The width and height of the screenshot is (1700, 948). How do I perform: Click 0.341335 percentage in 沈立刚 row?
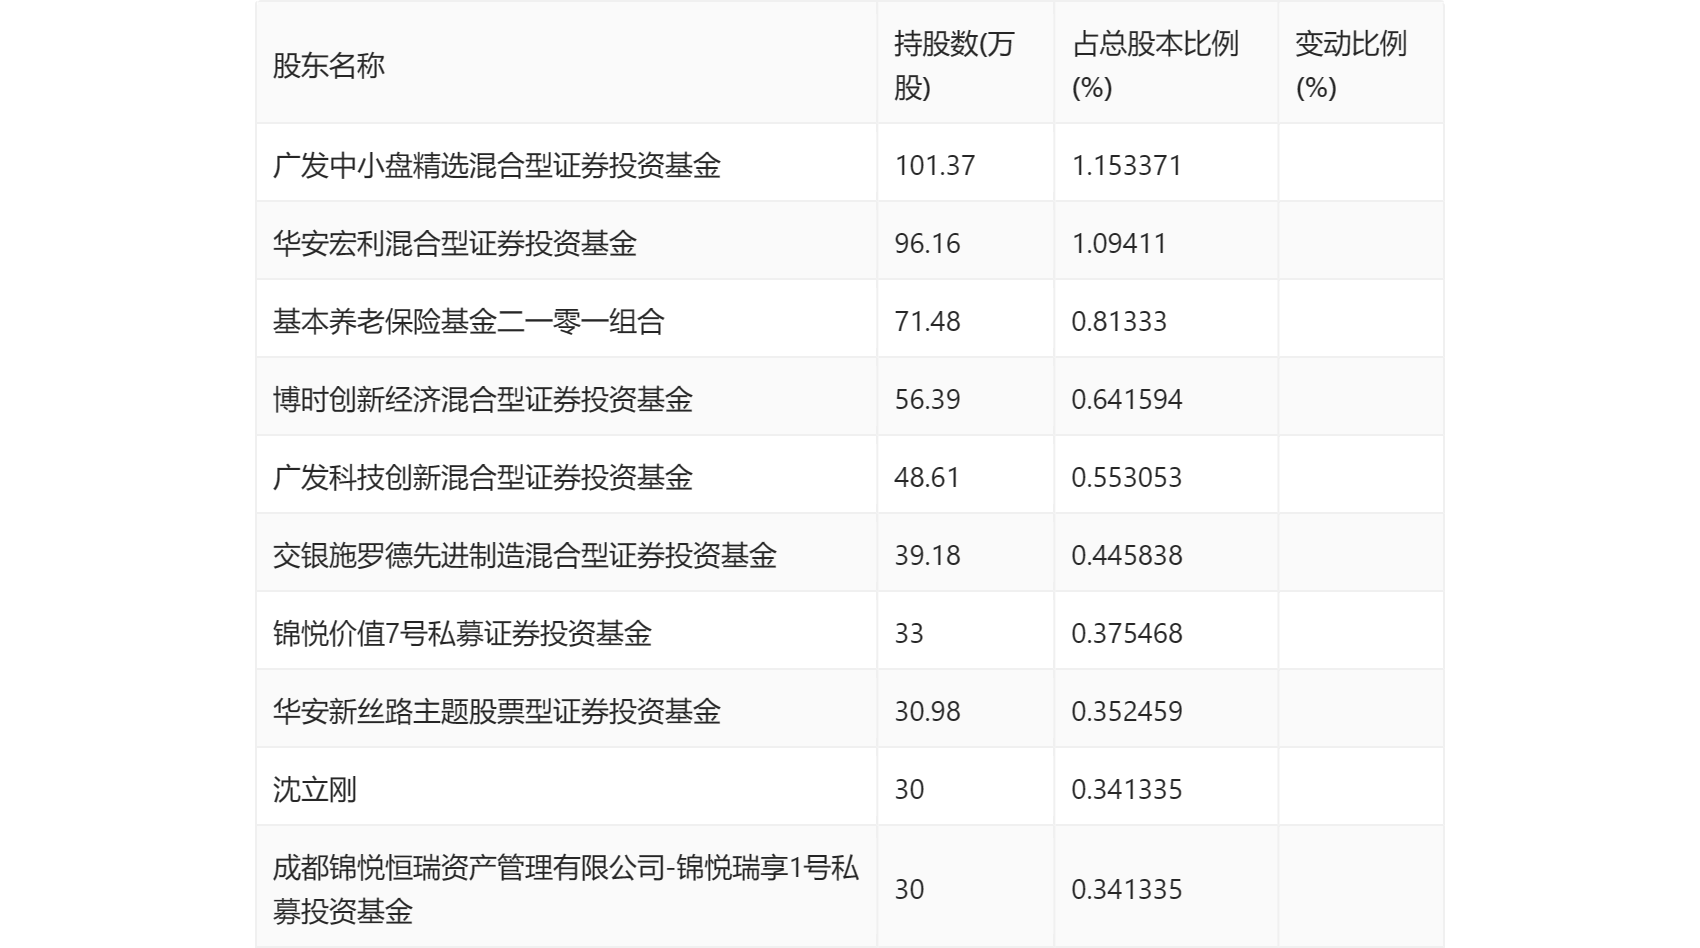pos(1127,789)
